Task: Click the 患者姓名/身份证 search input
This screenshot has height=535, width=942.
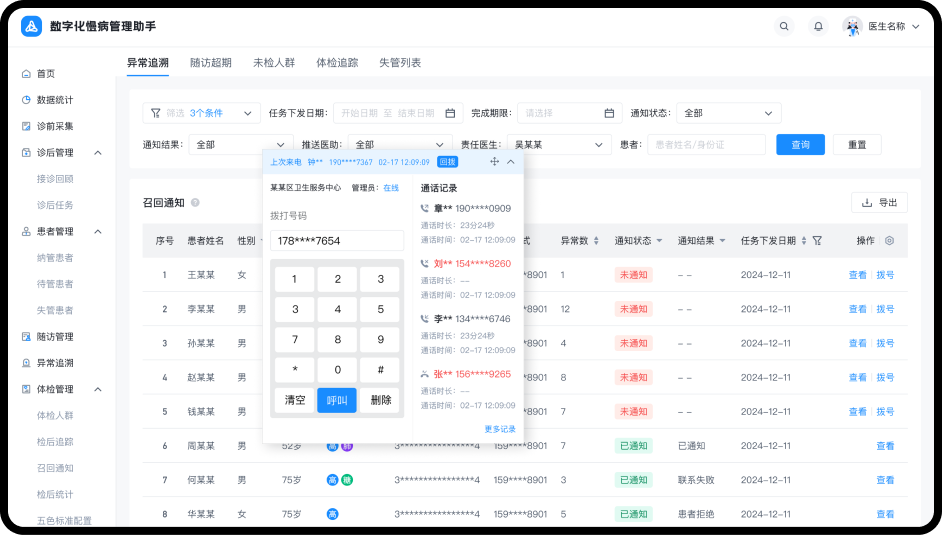Action: [x=705, y=145]
